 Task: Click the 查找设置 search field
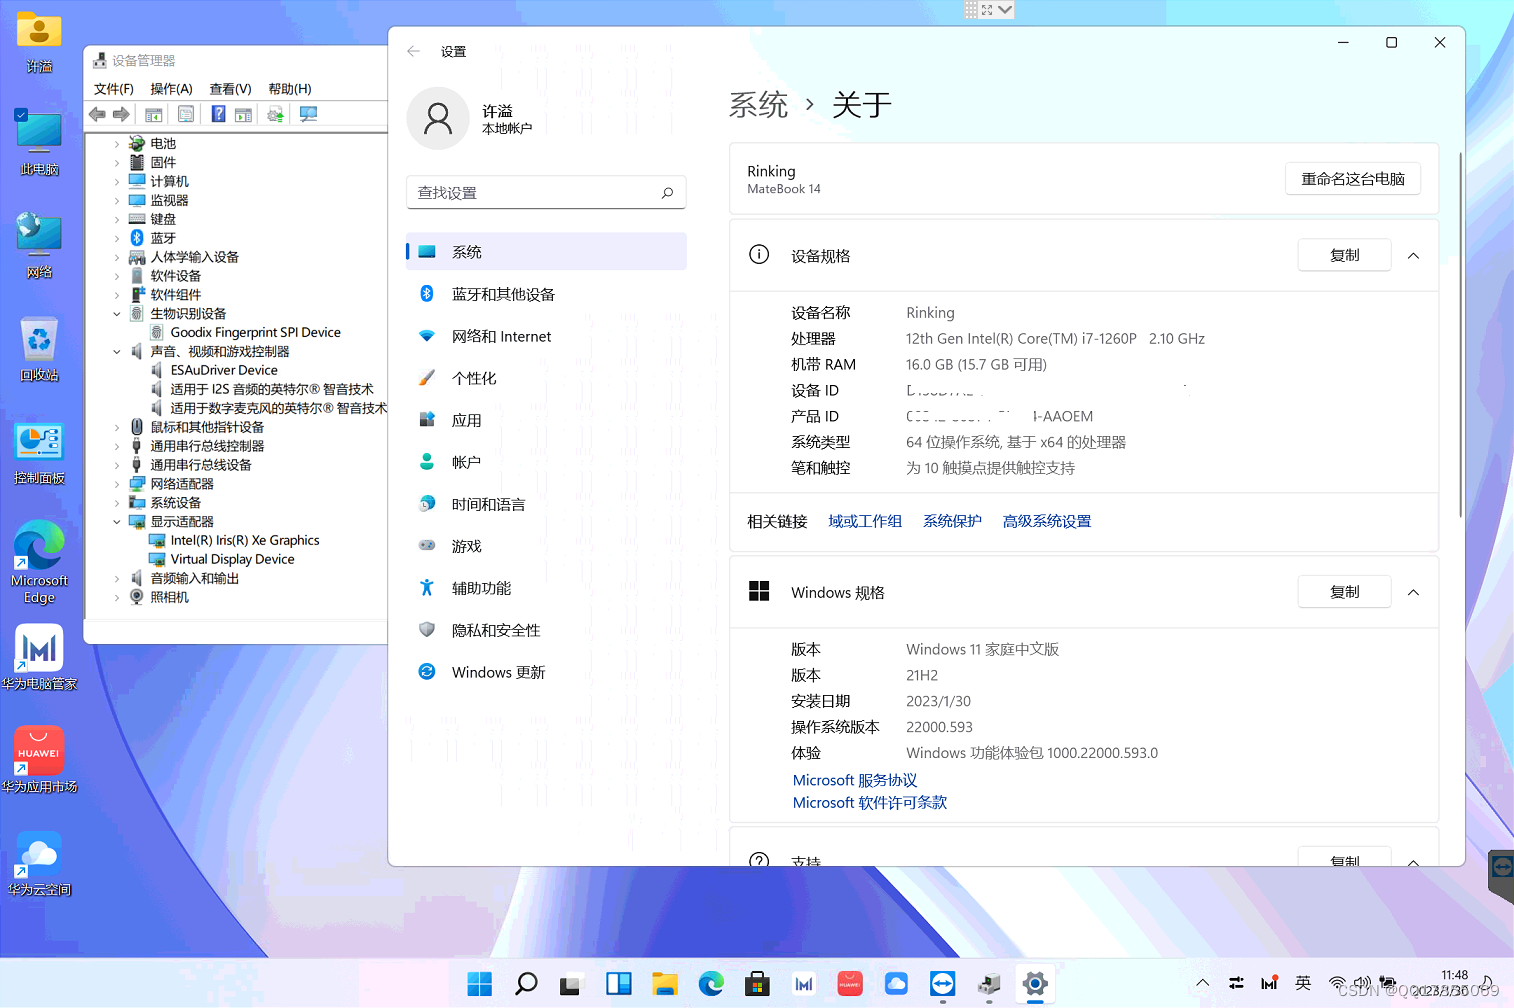click(546, 193)
